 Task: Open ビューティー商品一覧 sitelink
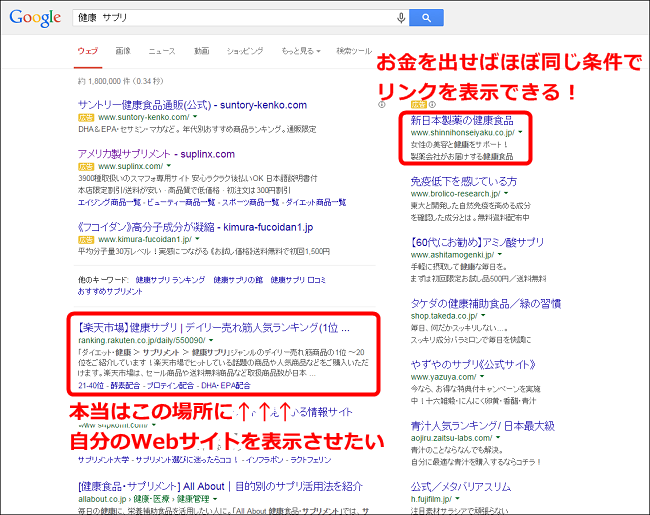tap(181, 202)
